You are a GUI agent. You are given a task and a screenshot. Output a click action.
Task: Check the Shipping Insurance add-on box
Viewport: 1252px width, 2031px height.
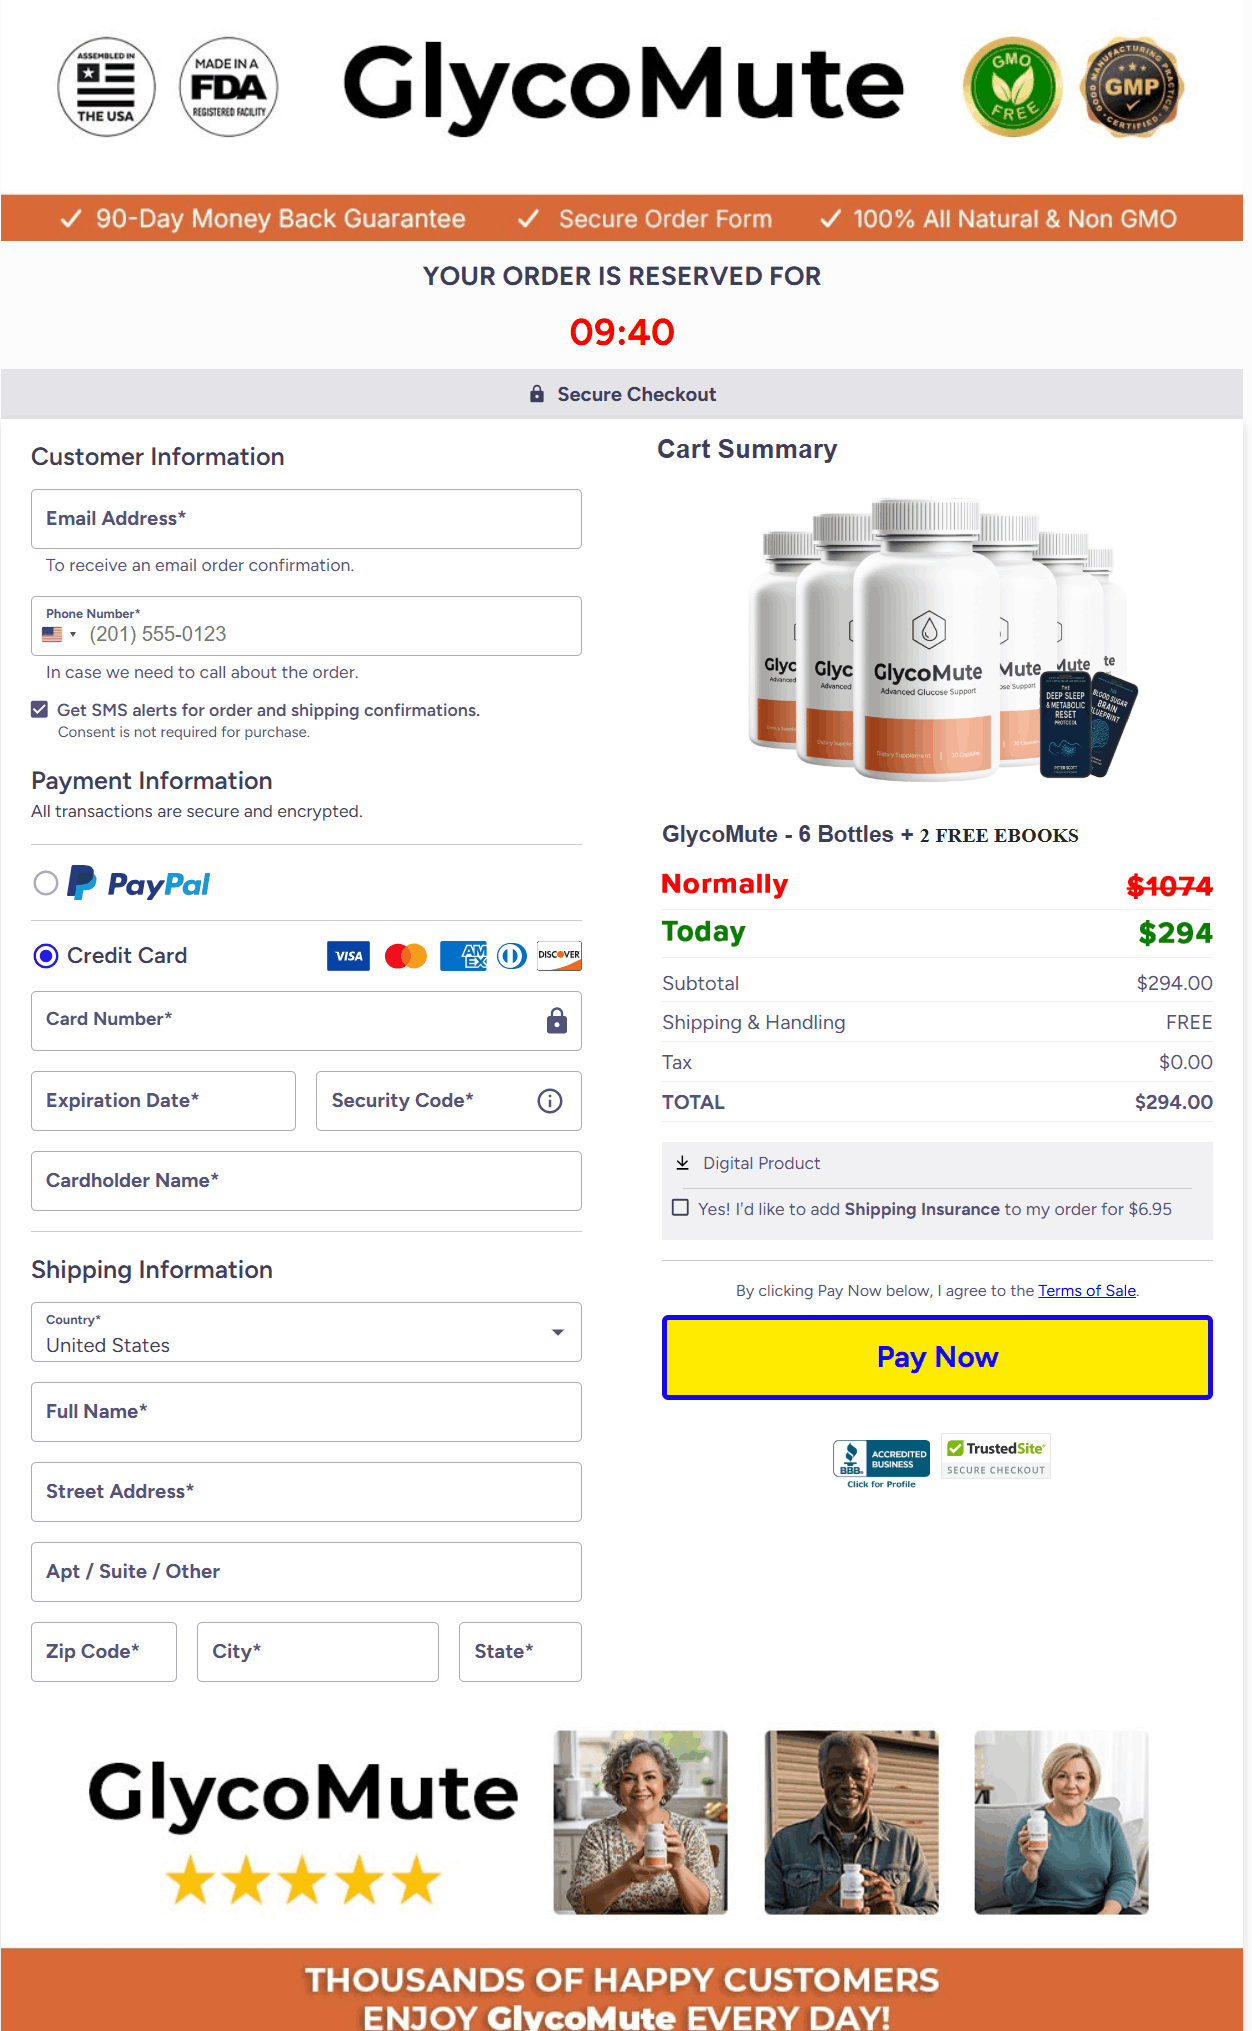click(x=681, y=1208)
